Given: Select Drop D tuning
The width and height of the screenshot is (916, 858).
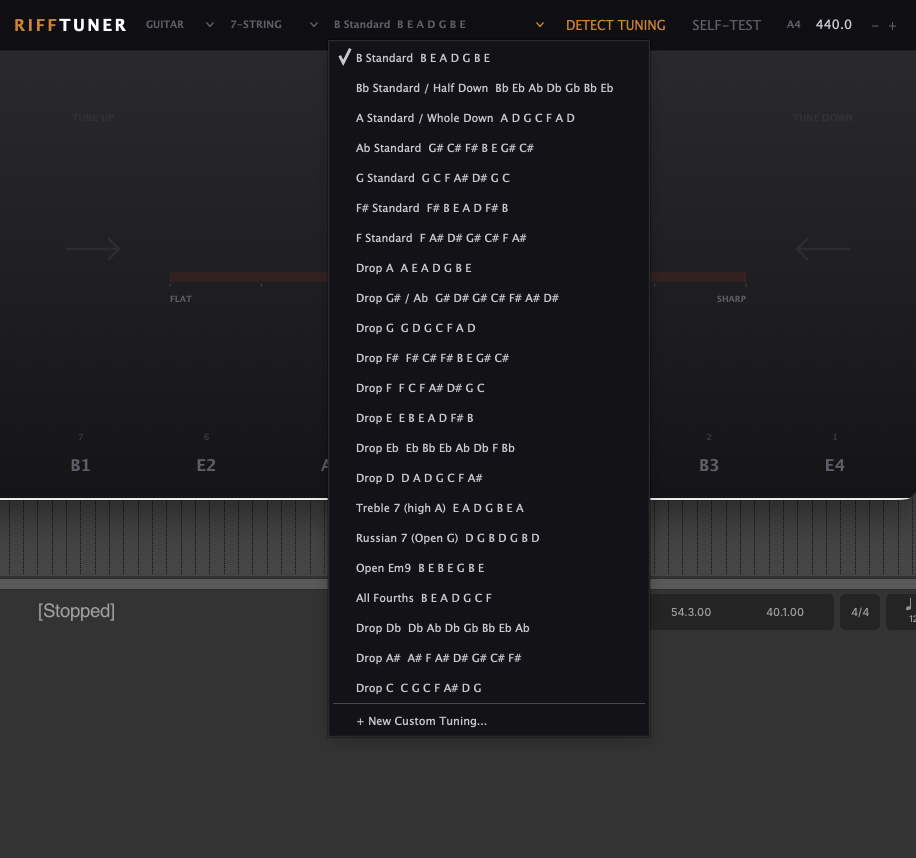Looking at the screenshot, I should [x=488, y=478].
